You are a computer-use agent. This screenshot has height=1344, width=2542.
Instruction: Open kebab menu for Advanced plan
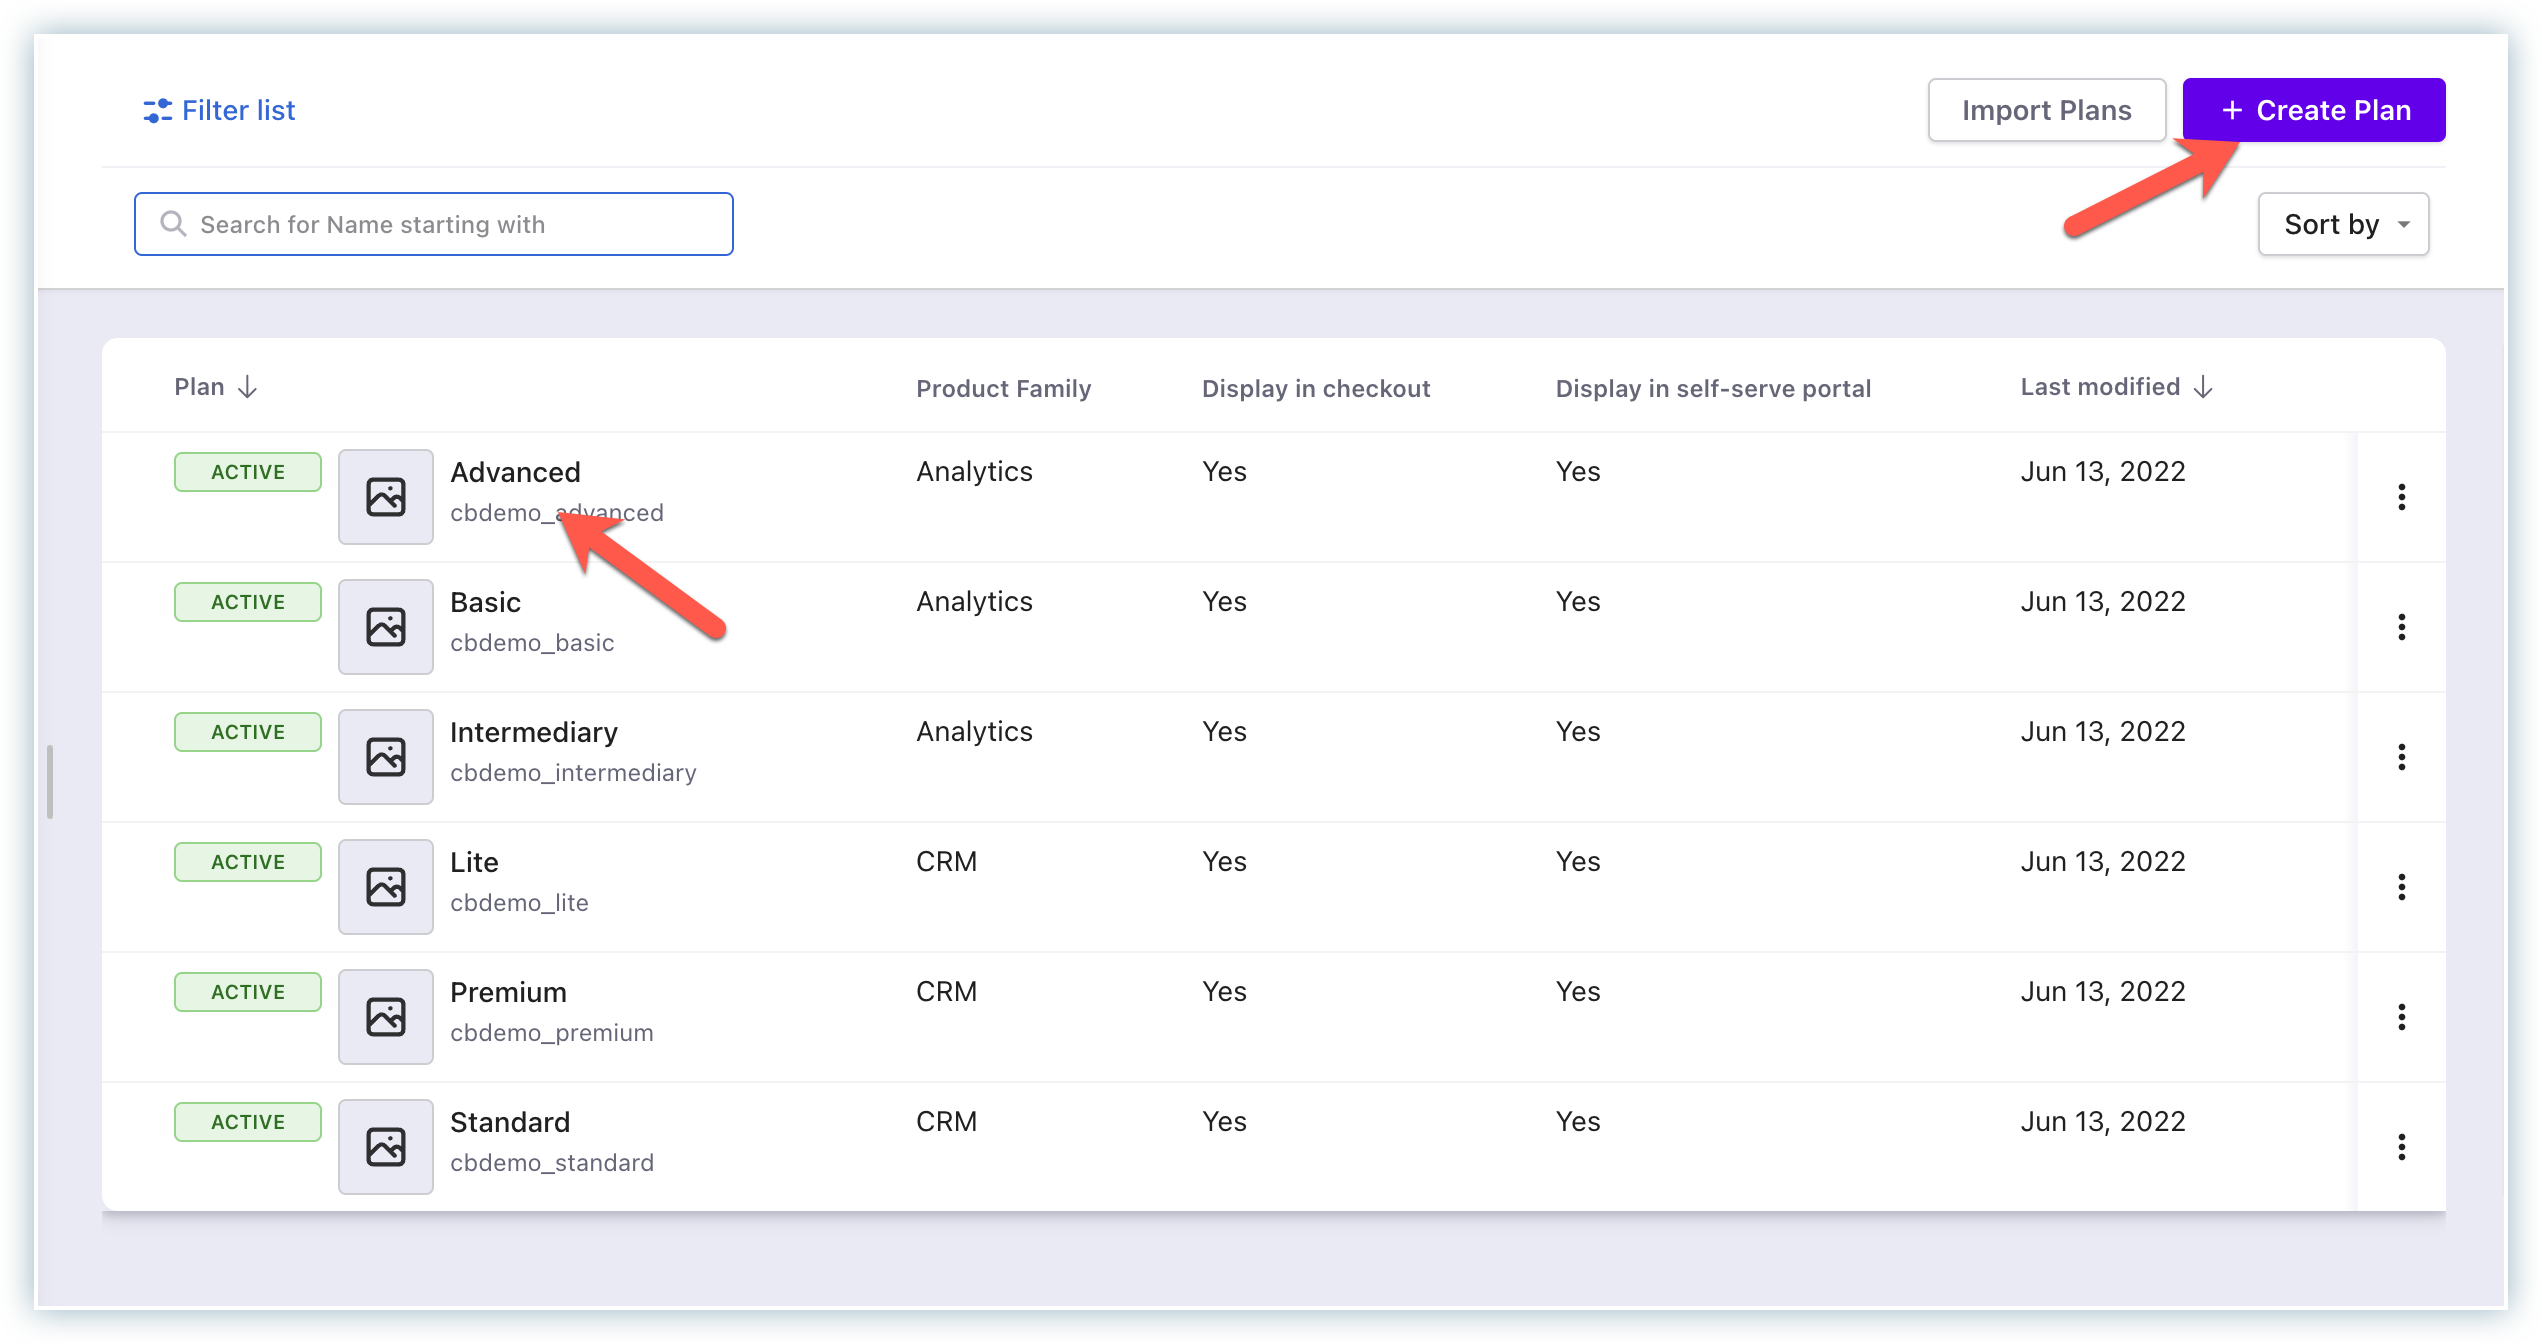point(2401,497)
